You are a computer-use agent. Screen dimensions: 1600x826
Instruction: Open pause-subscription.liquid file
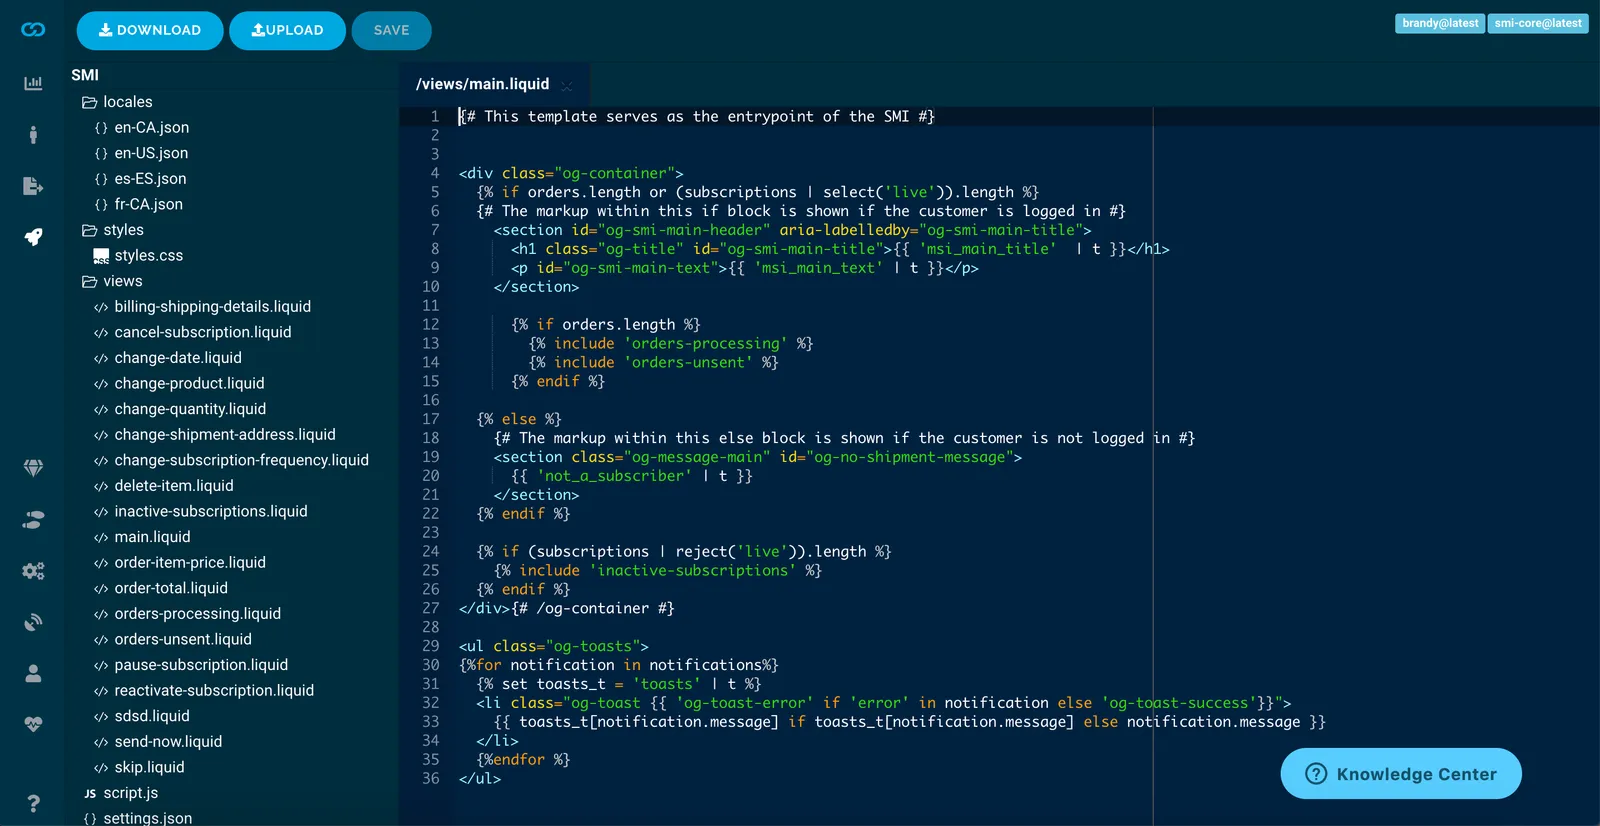[x=191, y=665]
